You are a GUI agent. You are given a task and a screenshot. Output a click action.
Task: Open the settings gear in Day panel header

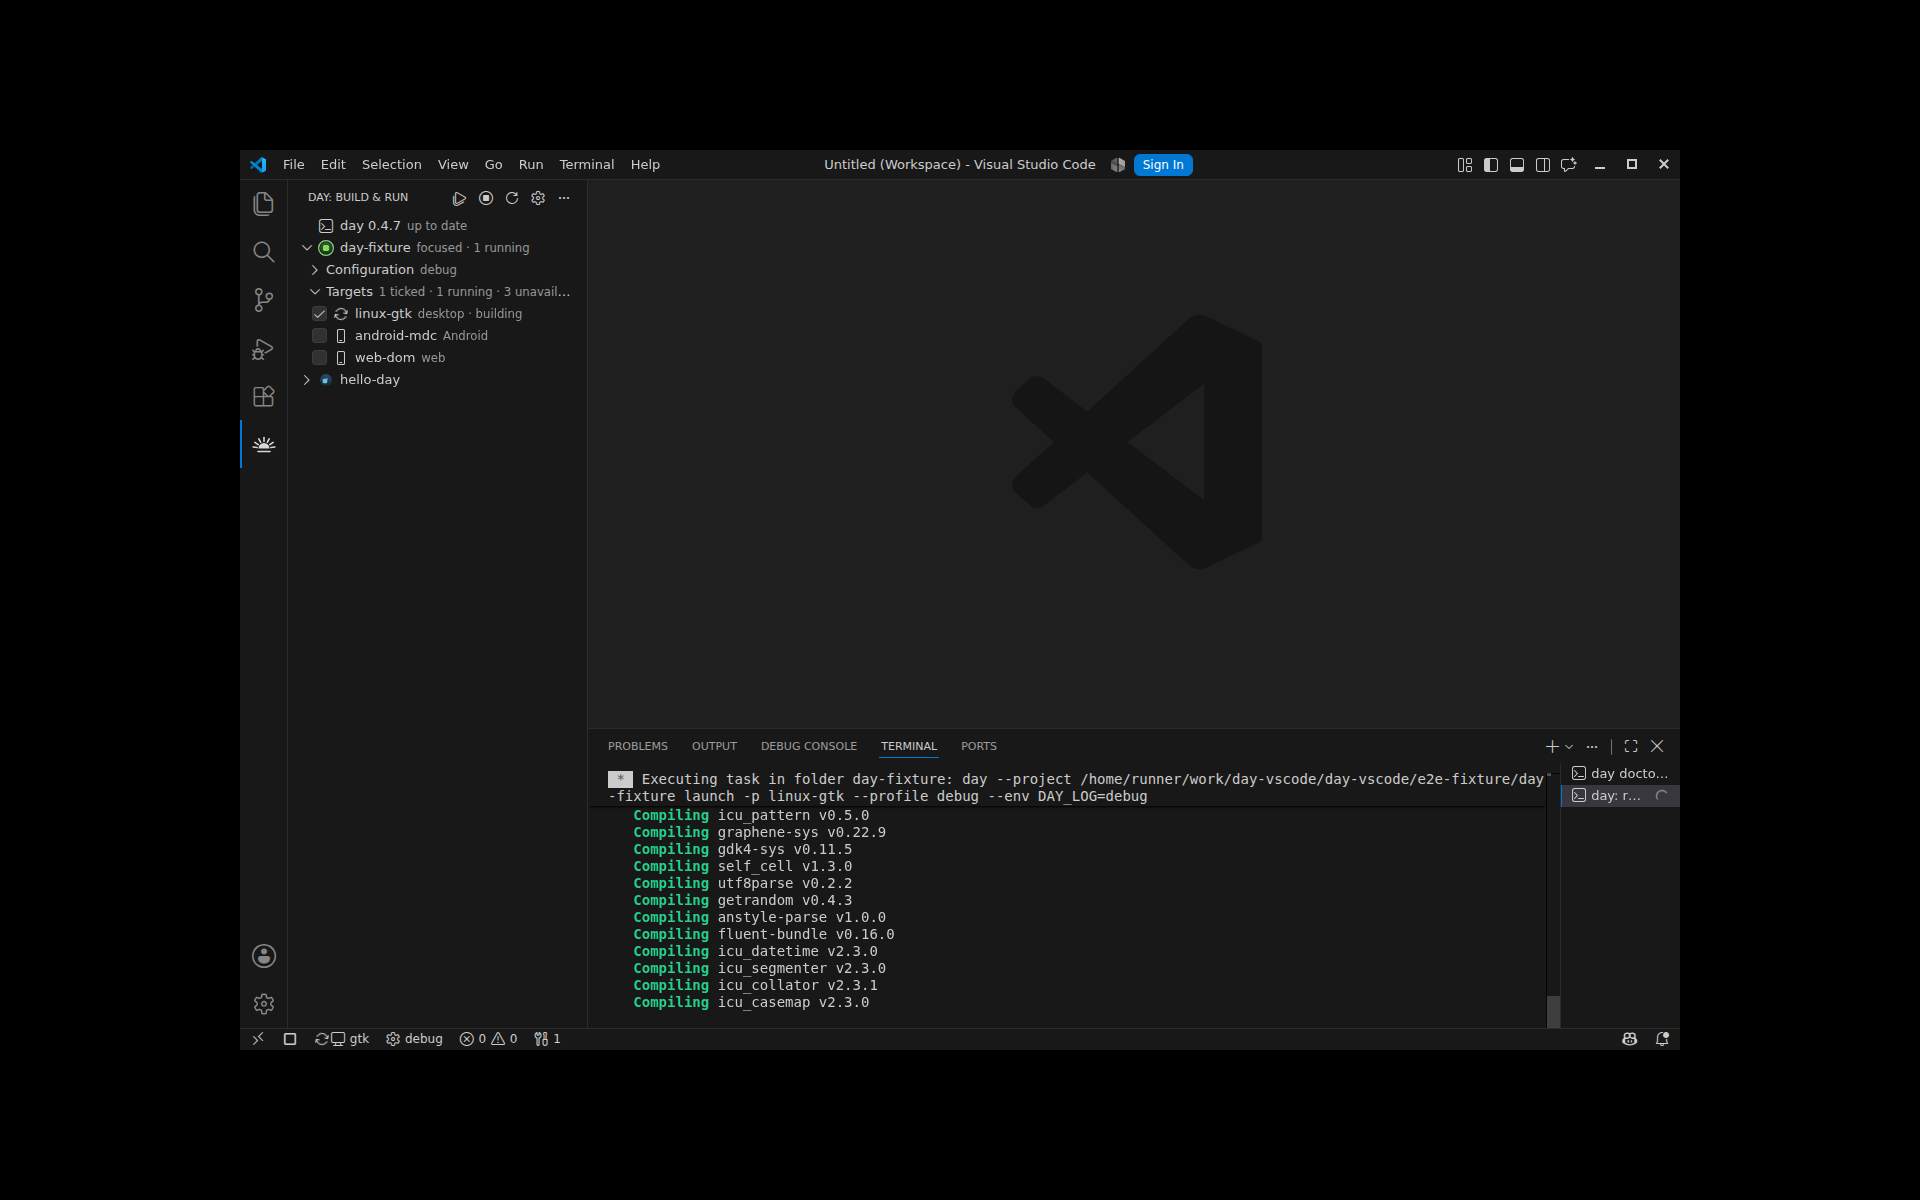click(538, 198)
